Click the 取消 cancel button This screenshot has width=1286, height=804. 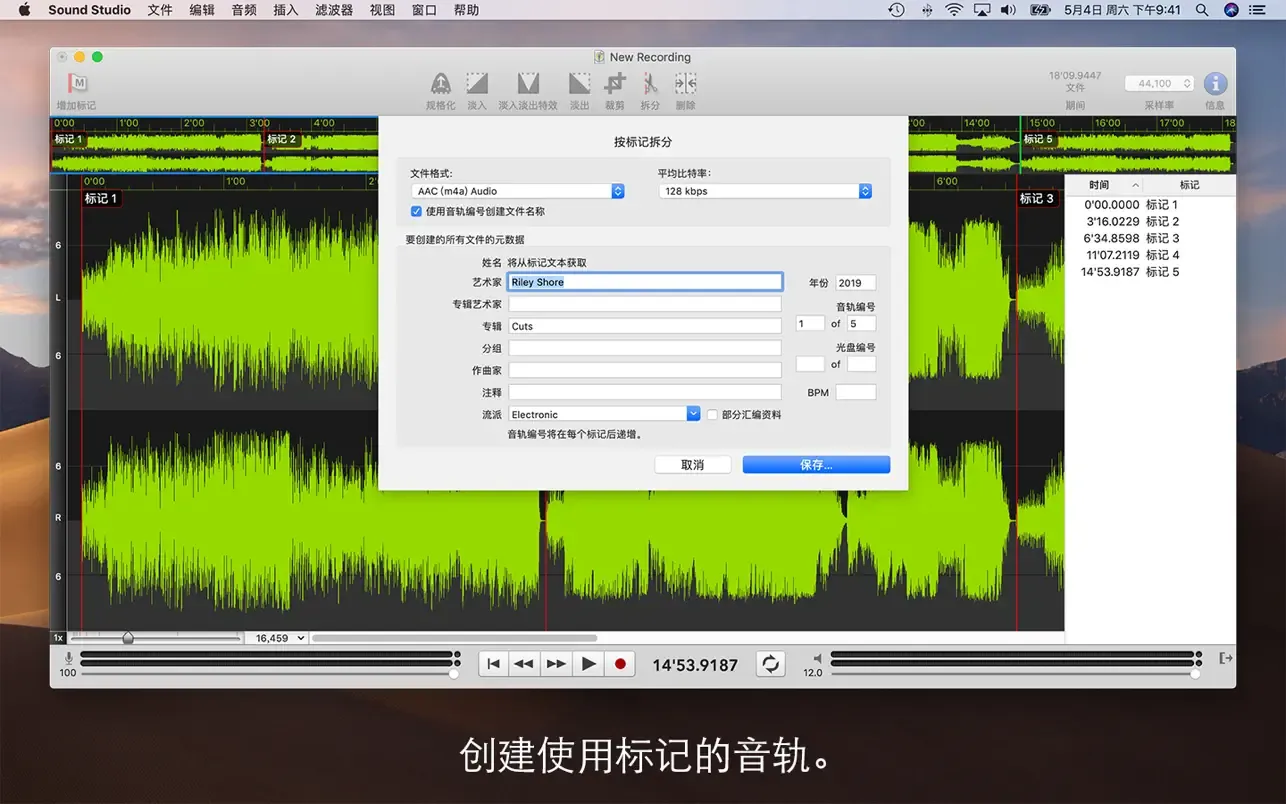pyautogui.click(x=692, y=465)
